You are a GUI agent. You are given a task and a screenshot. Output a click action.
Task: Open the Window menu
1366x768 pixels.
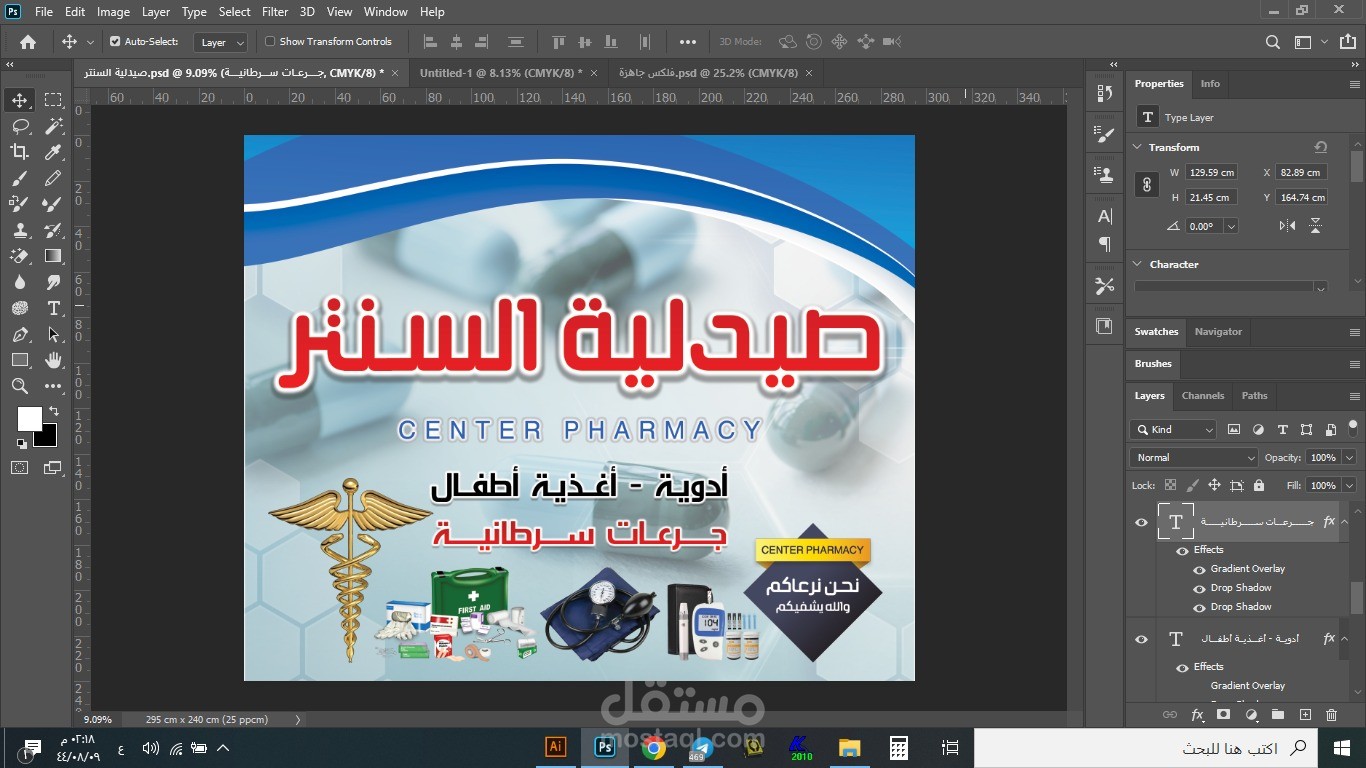pyautogui.click(x=385, y=12)
